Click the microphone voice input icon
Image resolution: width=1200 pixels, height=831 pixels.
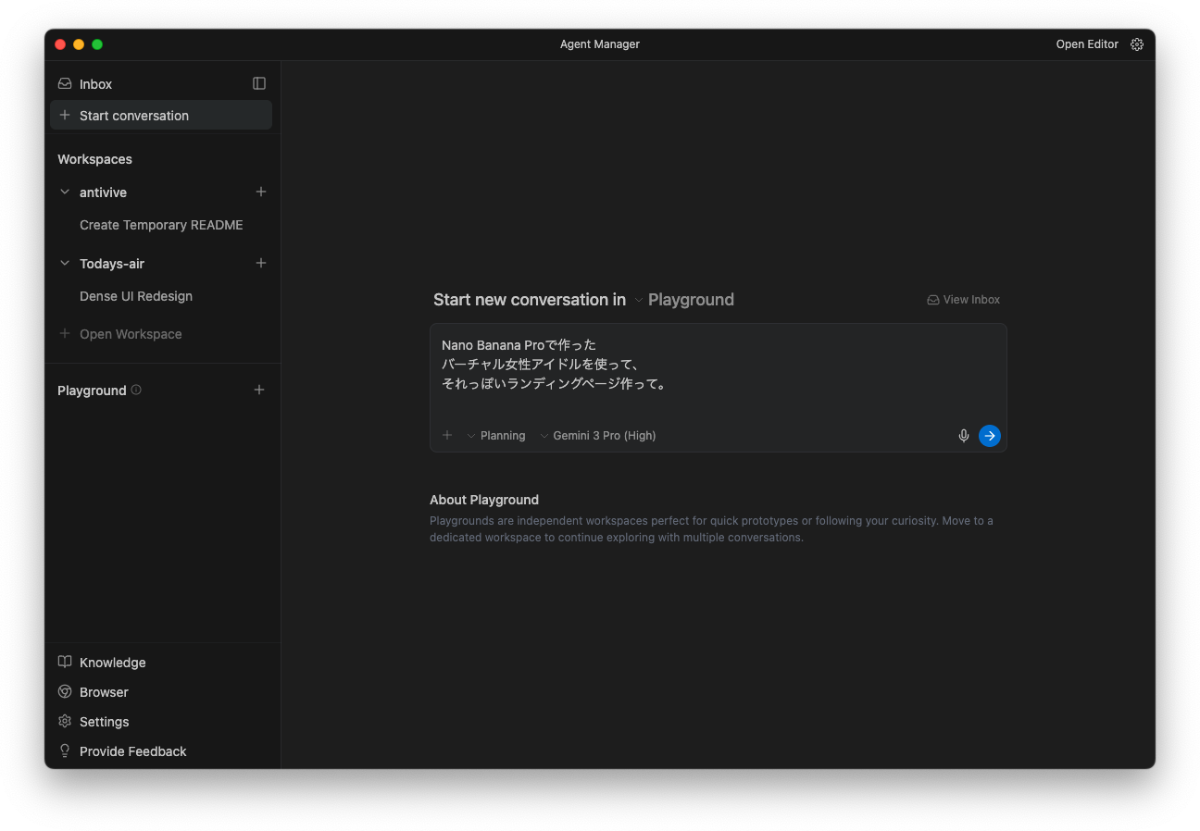click(964, 436)
